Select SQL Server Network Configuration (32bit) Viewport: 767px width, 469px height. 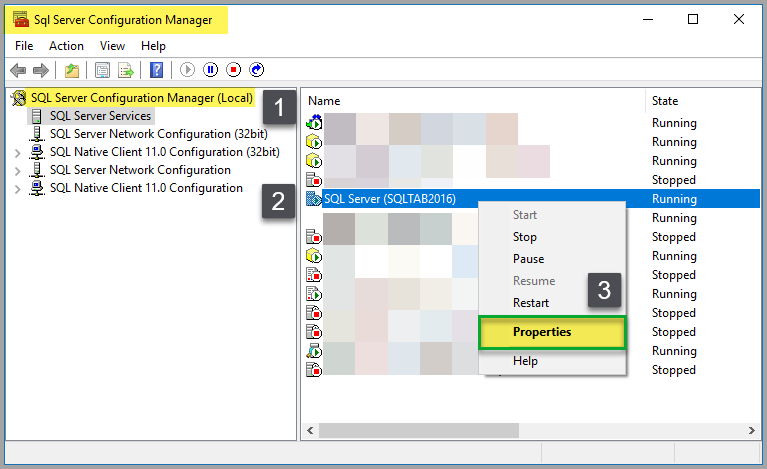(158, 134)
